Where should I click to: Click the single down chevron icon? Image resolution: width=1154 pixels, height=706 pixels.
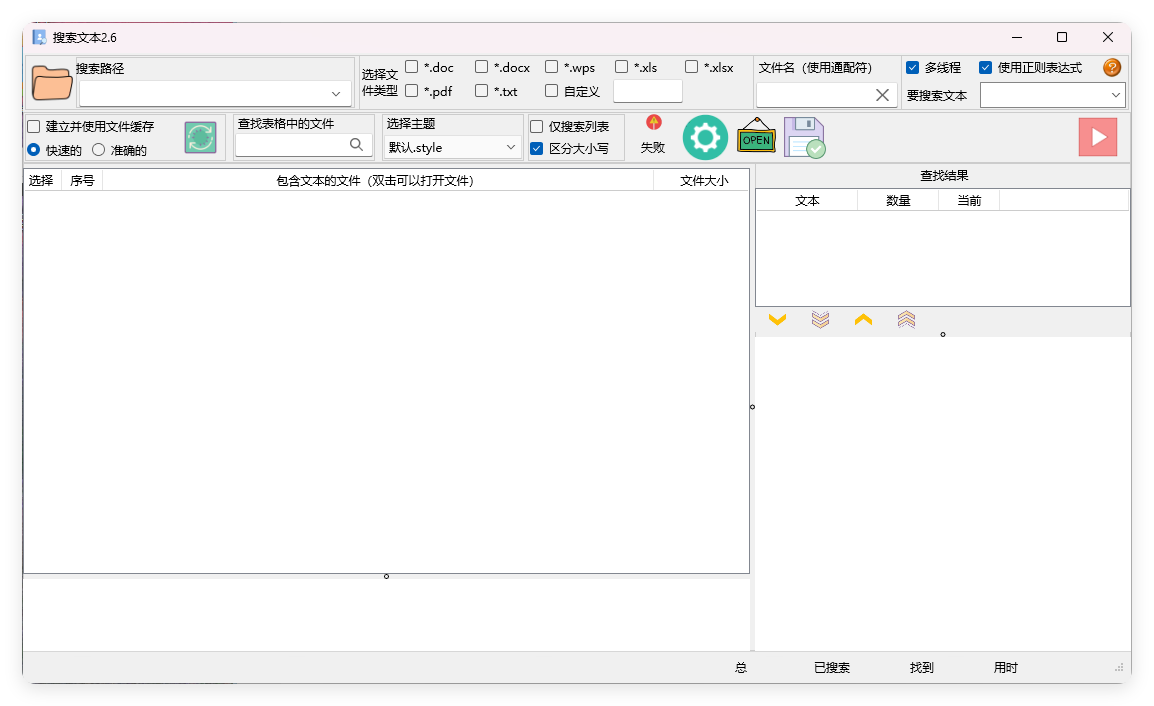coord(778,319)
